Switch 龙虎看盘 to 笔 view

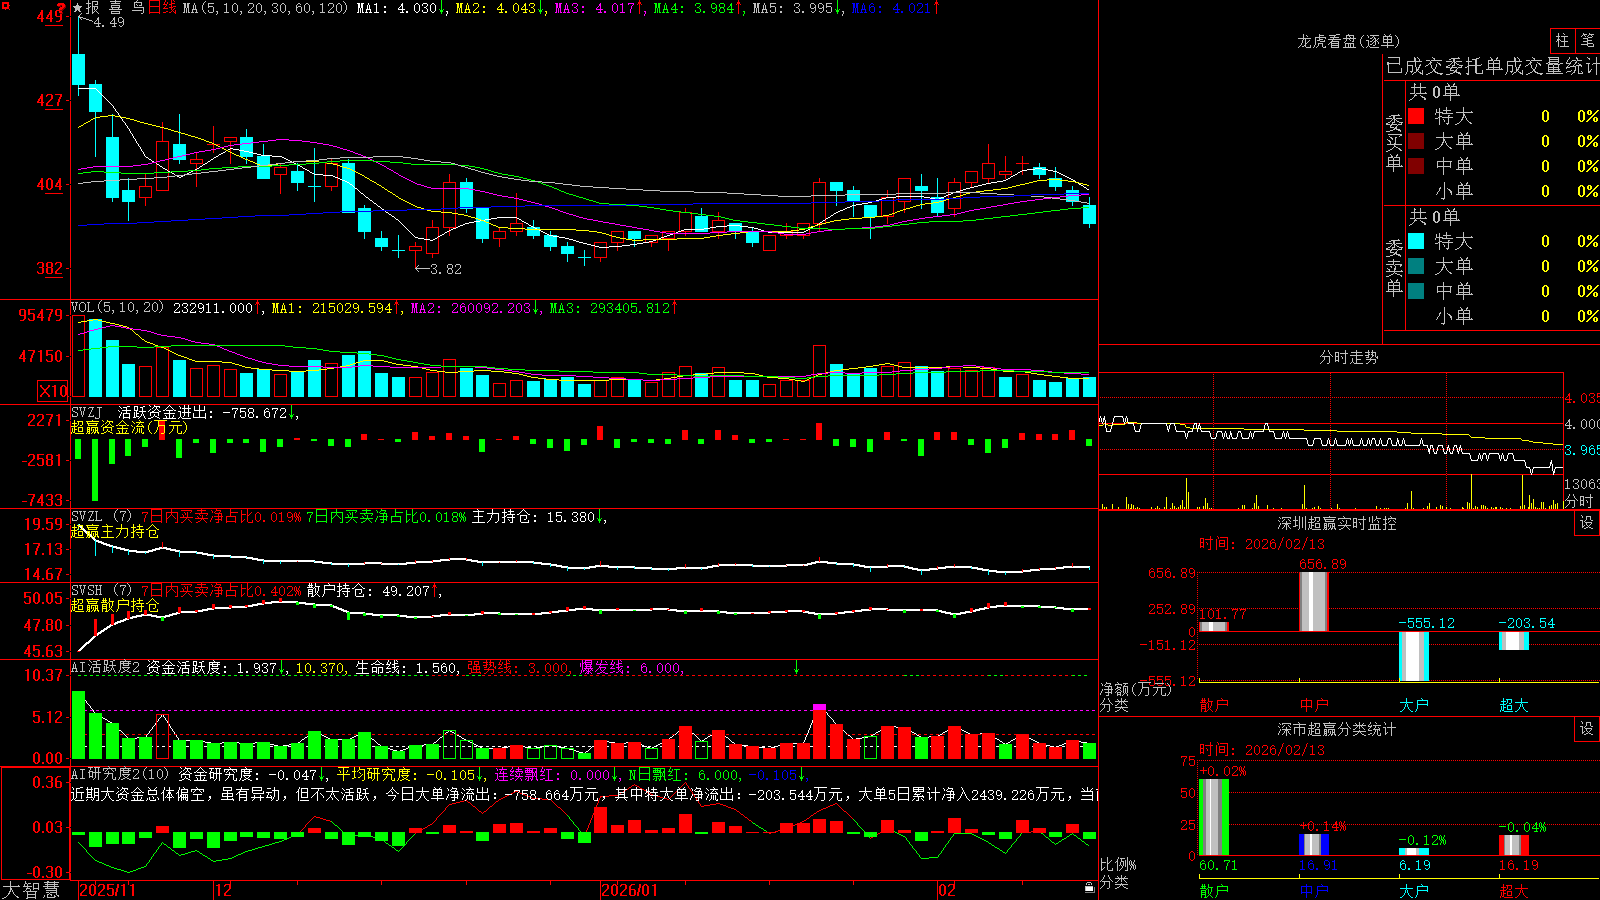click(1587, 40)
